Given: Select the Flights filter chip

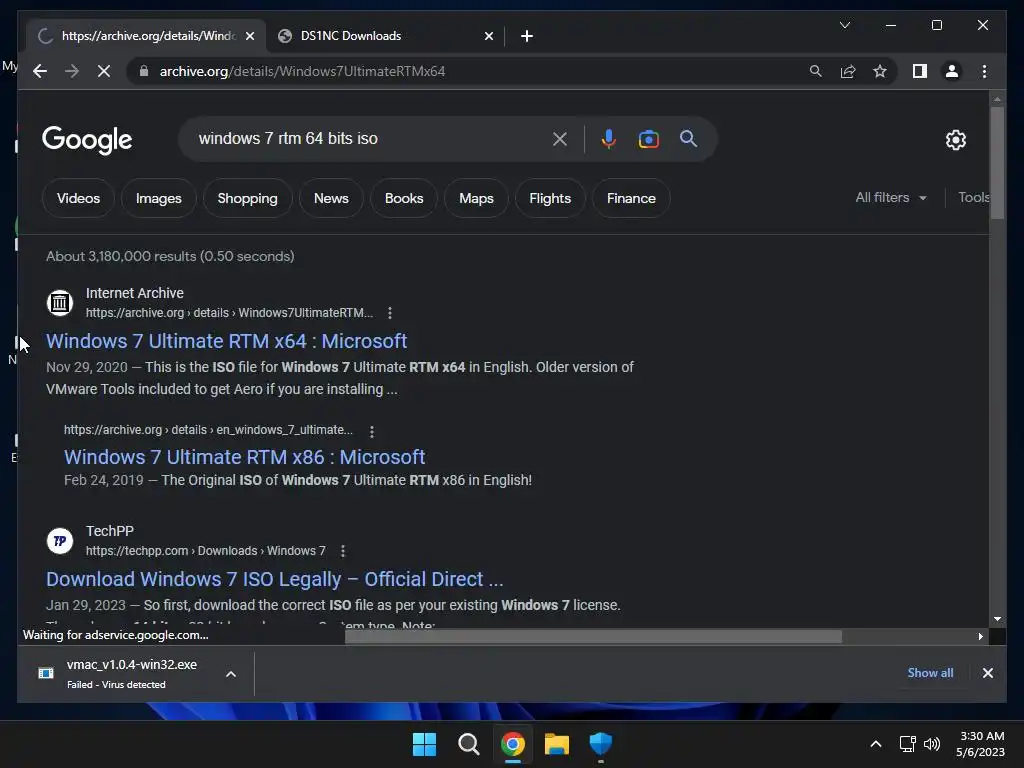Looking at the screenshot, I should click(x=550, y=198).
